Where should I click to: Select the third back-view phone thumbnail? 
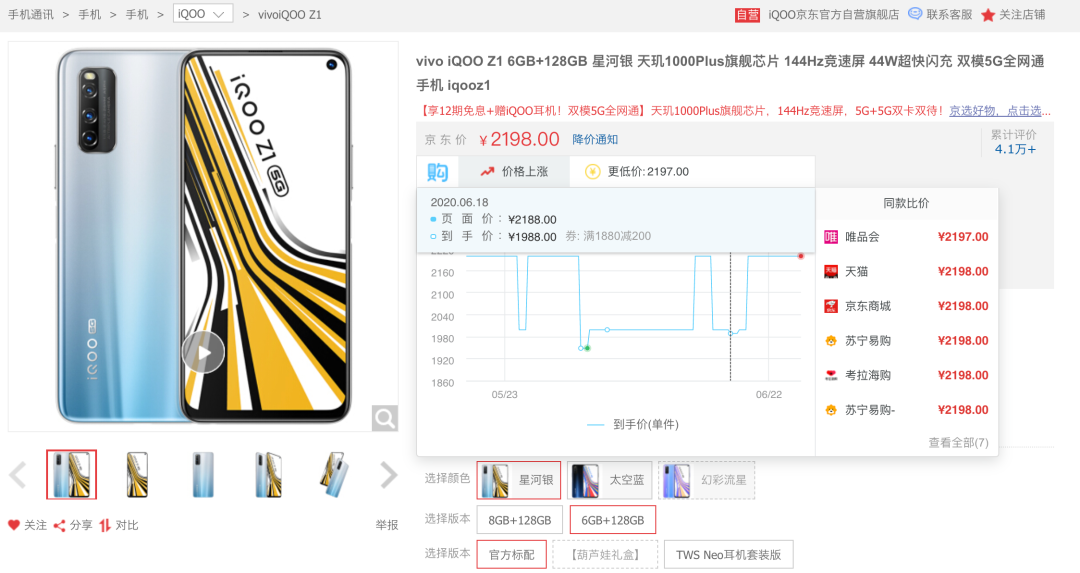click(202, 475)
